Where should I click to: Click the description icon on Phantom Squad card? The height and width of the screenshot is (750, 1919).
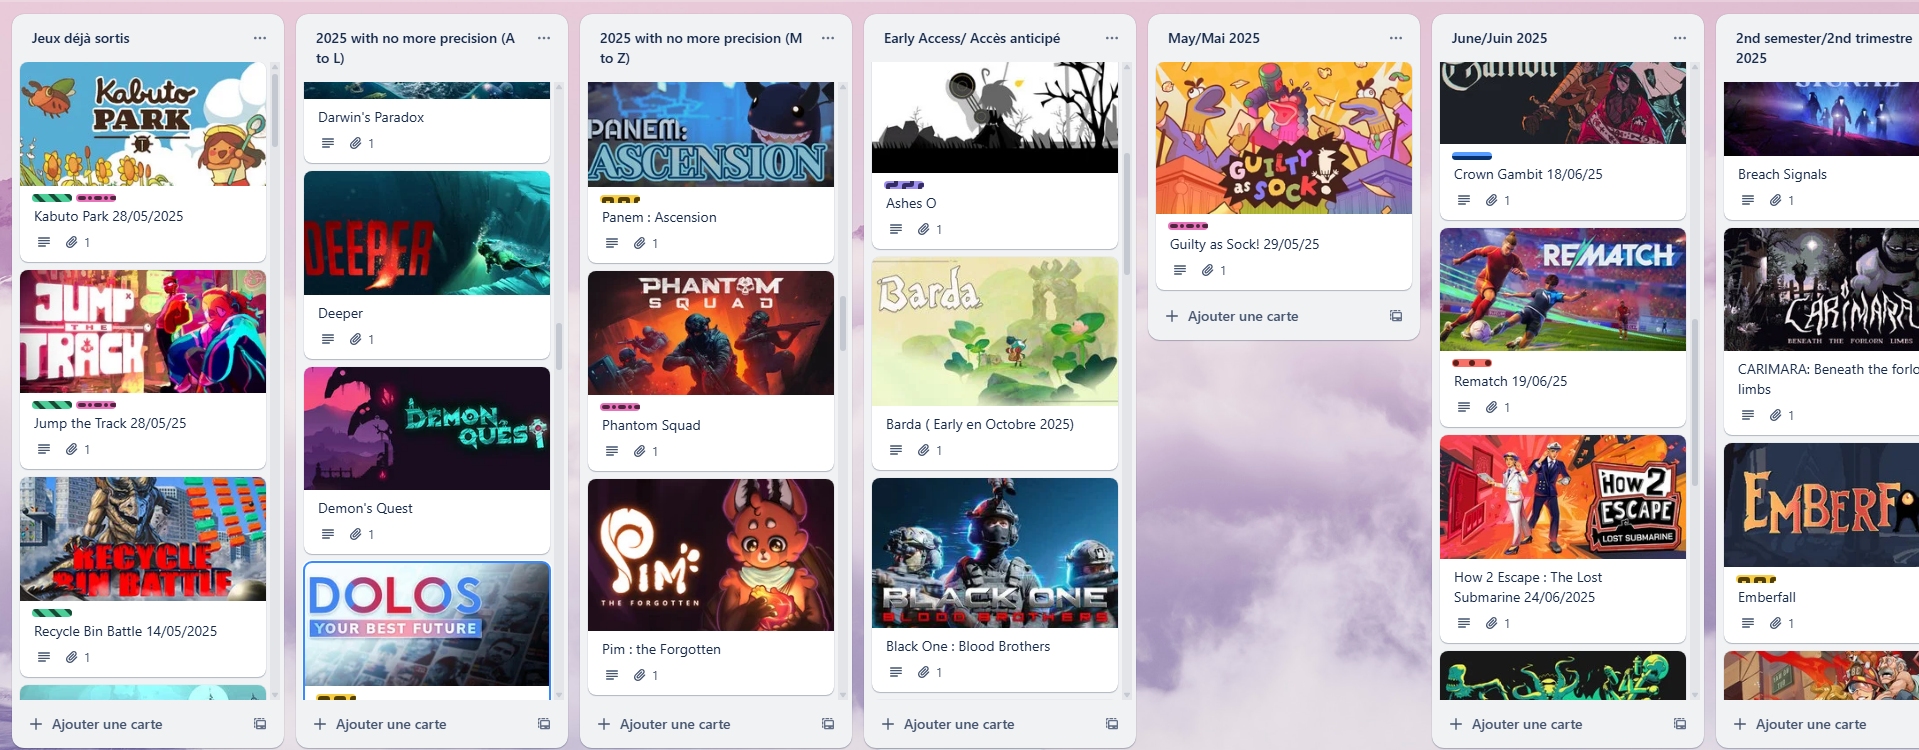point(612,451)
